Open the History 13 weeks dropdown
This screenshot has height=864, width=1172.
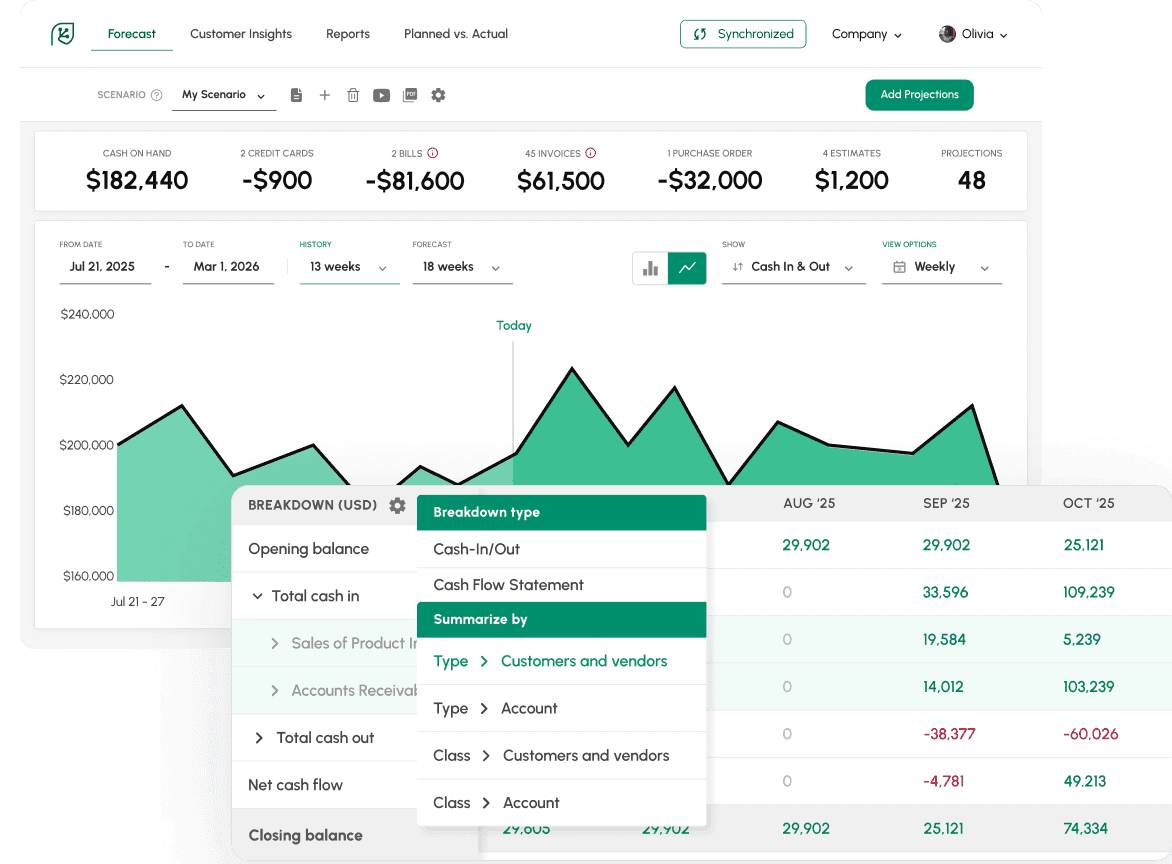click(348, 267)
